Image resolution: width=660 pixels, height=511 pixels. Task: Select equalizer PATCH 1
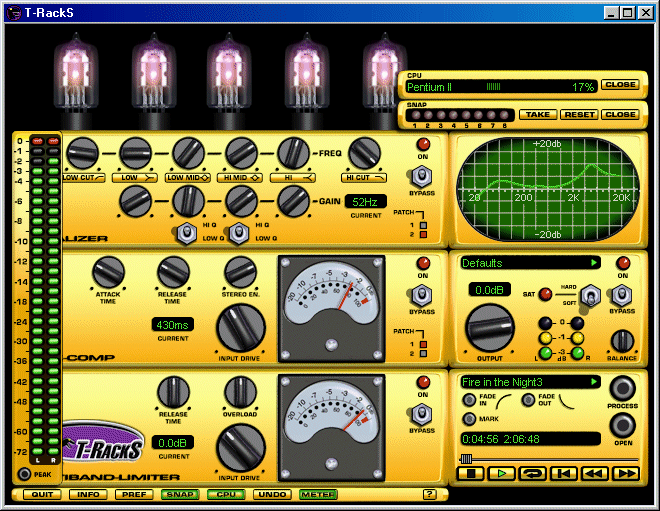pyautogui.click(x=423, y=225)
